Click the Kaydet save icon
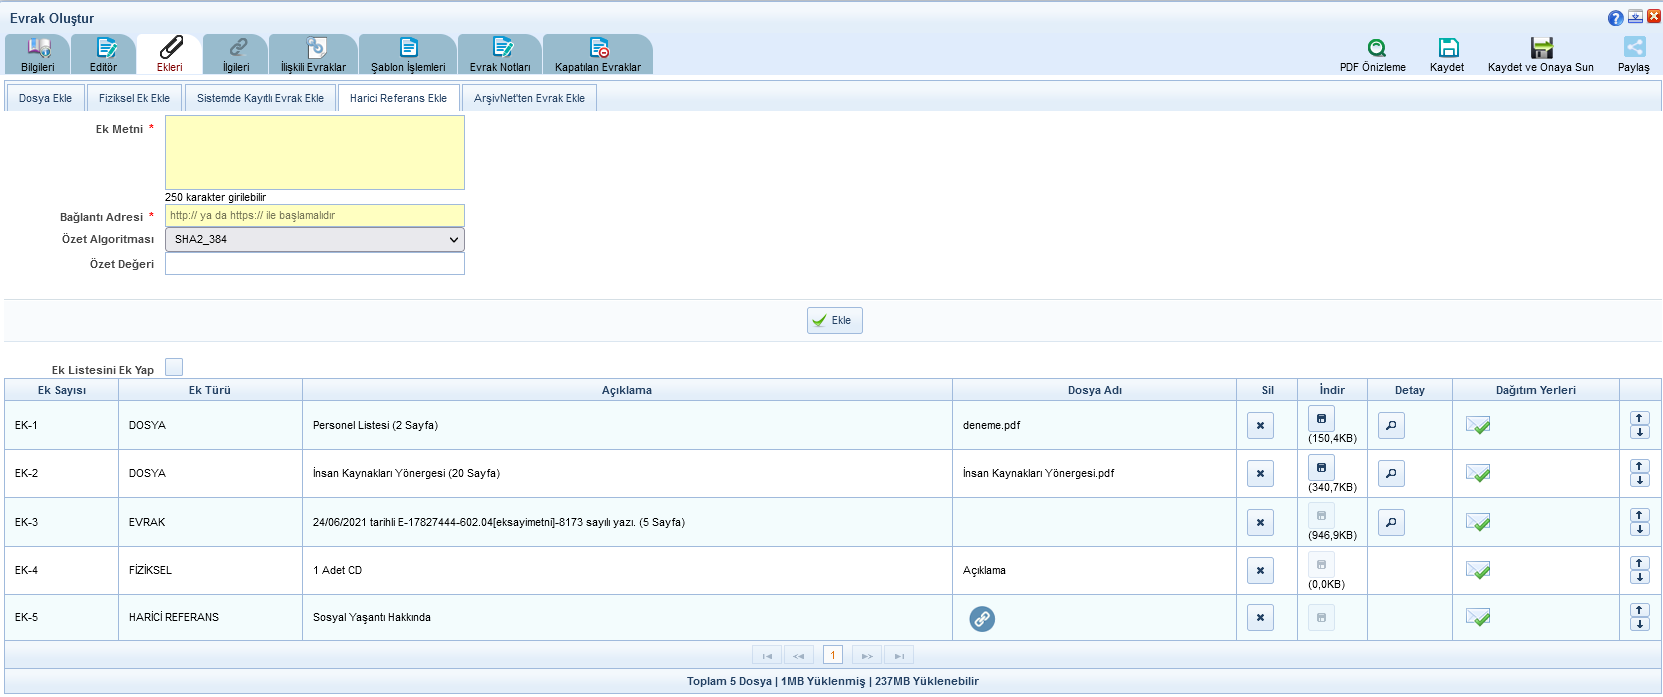Screen dimensions: 1663x697 [1448, 48]
